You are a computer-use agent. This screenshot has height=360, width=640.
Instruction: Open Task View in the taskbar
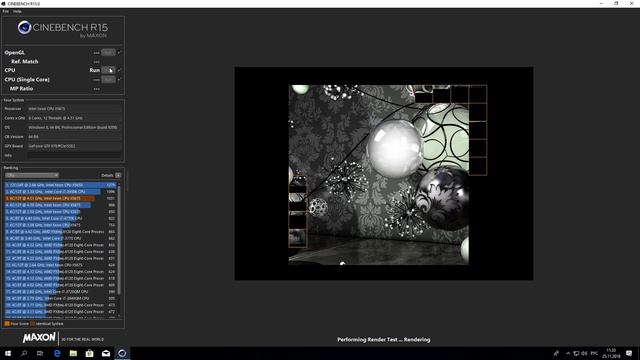tap(40, 353)
